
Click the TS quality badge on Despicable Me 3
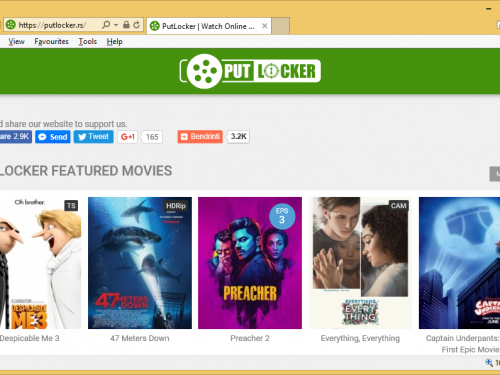click(71, 206)
